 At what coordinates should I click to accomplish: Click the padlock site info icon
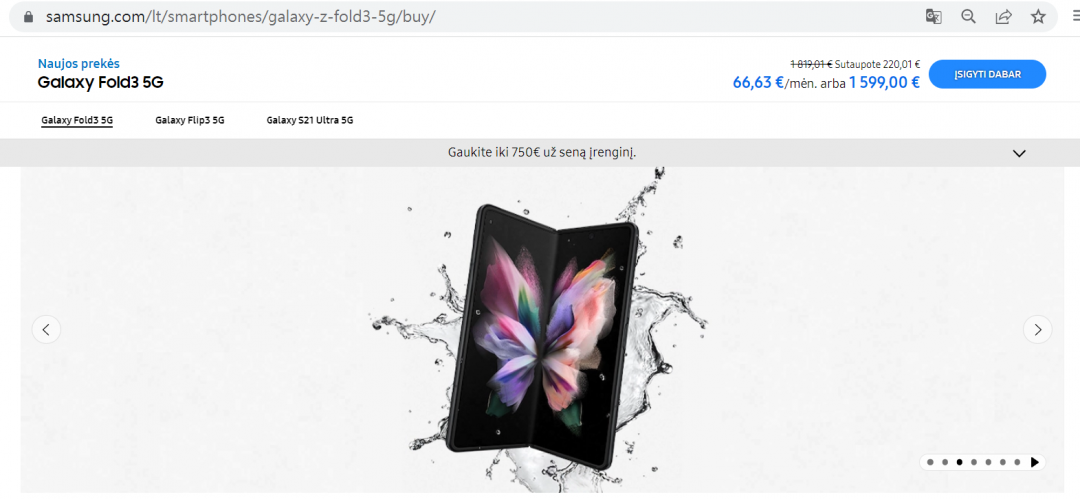pos(28,17)
